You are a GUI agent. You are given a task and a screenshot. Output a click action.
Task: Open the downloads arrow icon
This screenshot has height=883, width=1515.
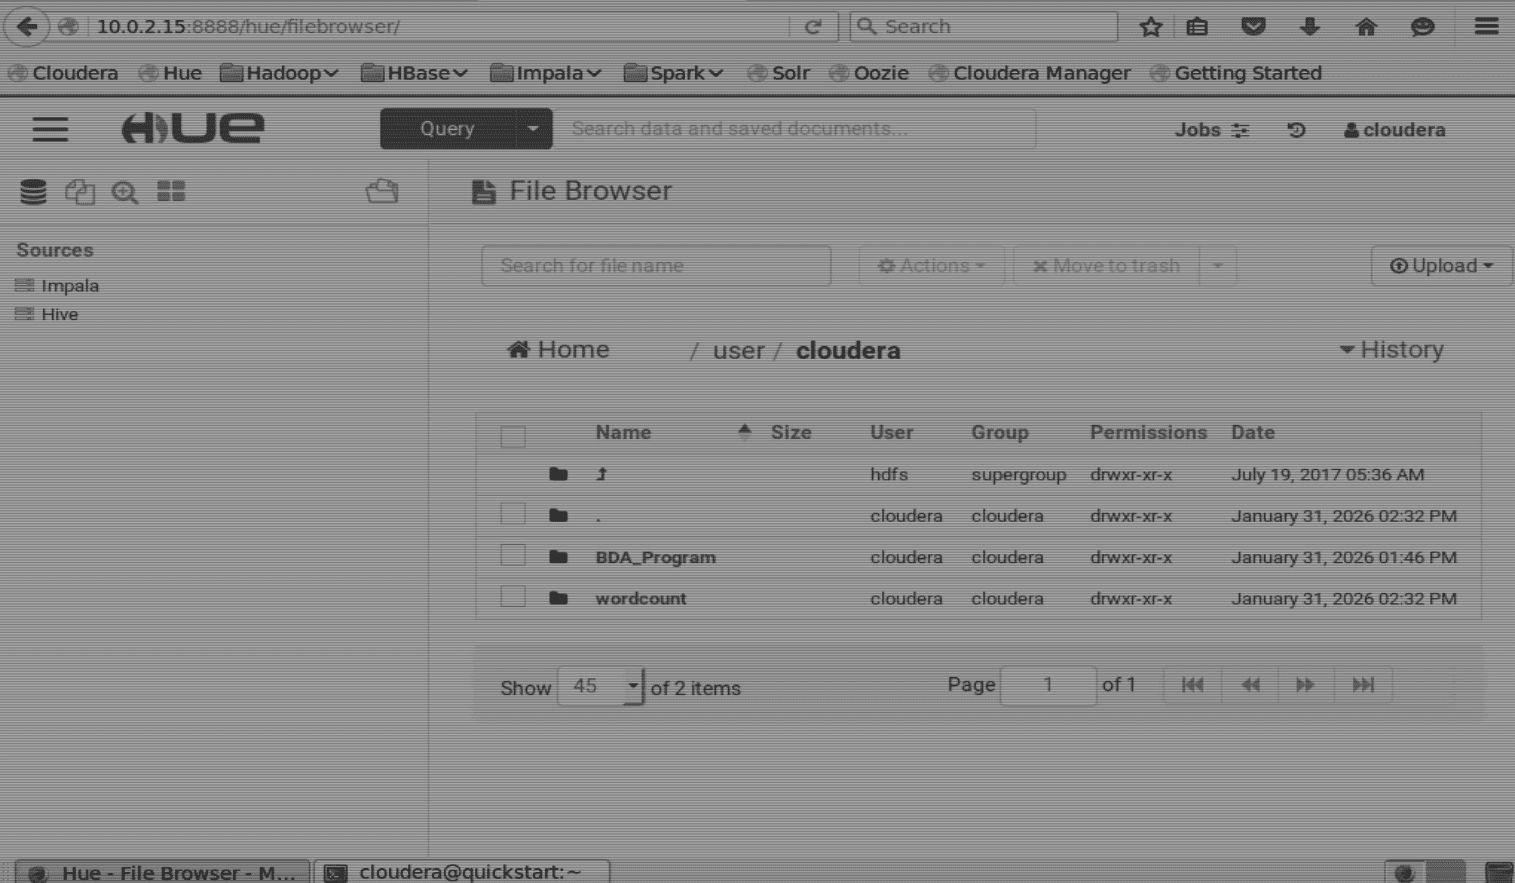point(1310,27)
